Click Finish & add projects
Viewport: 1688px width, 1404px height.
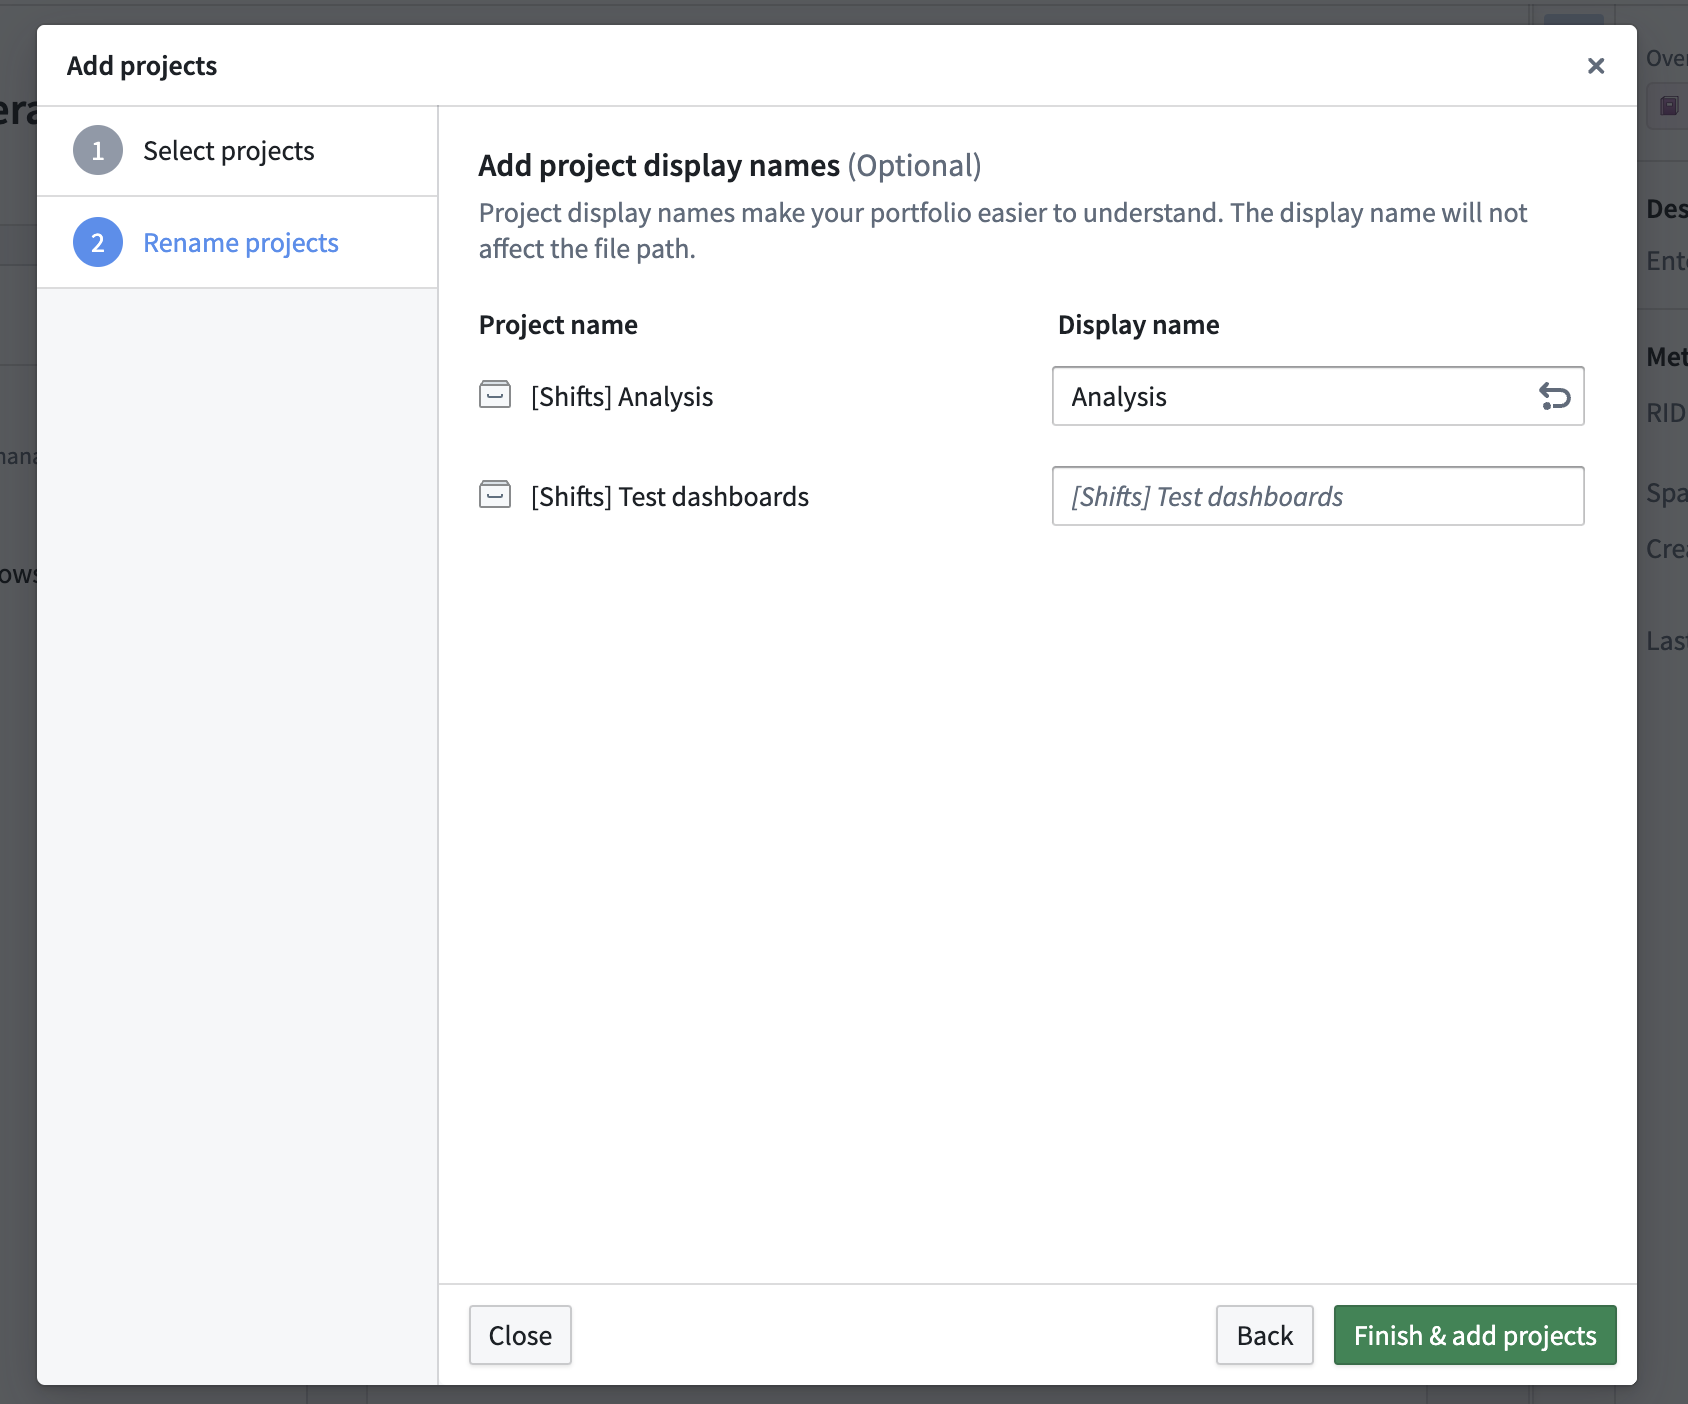[1475, 1335]
